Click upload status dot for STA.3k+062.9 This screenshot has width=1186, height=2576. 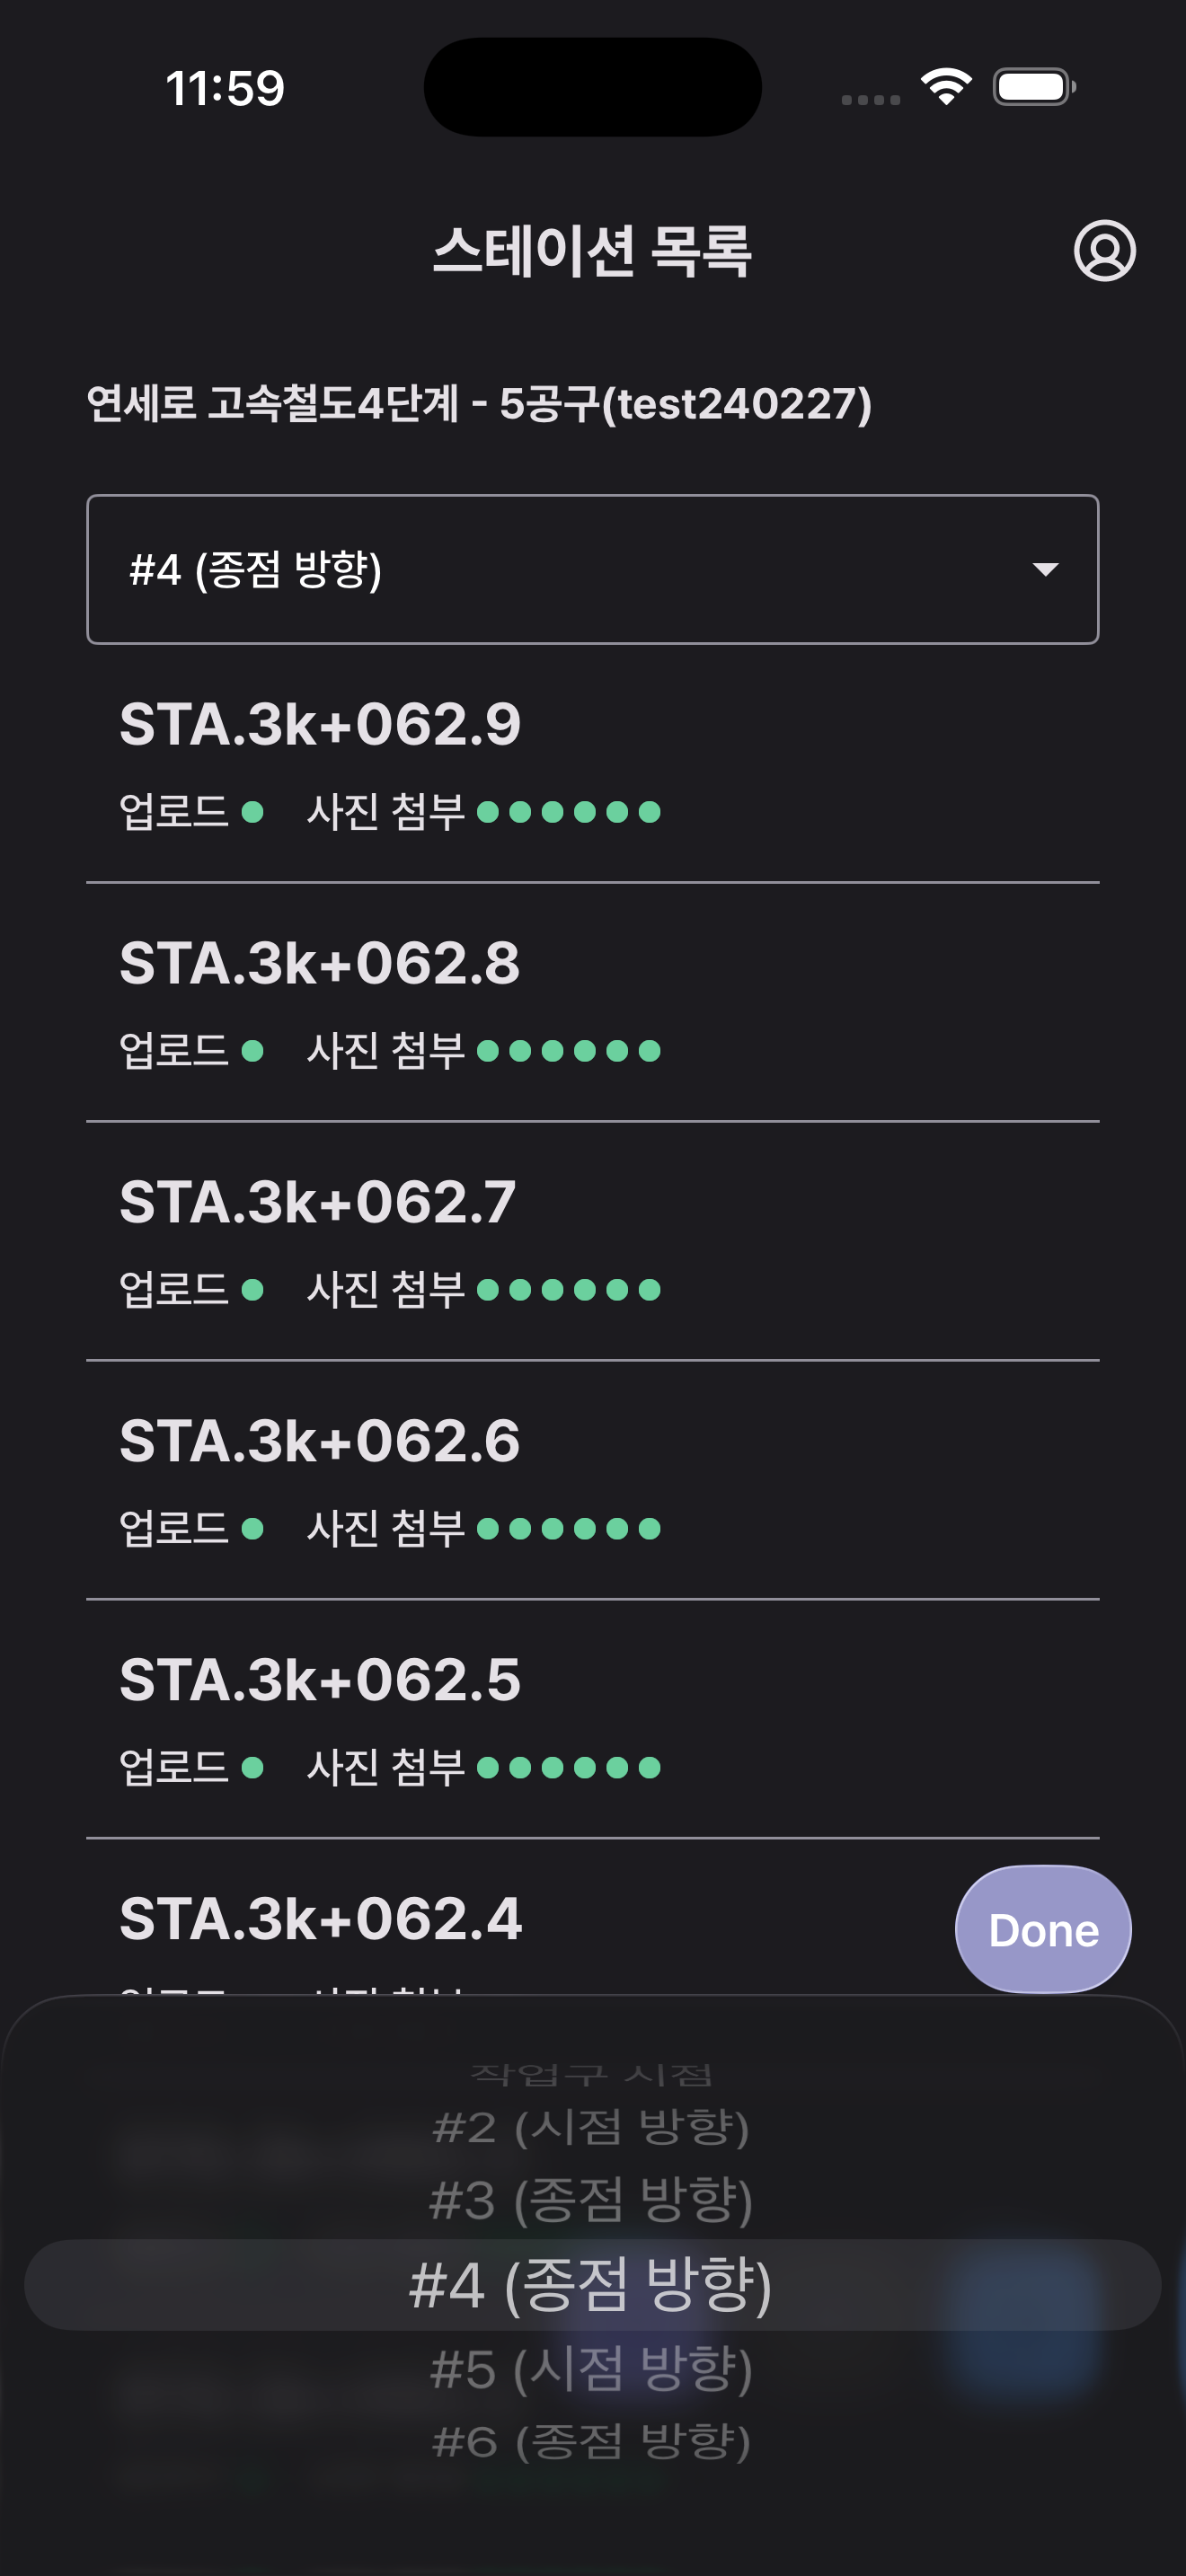[x=253, y=811]
